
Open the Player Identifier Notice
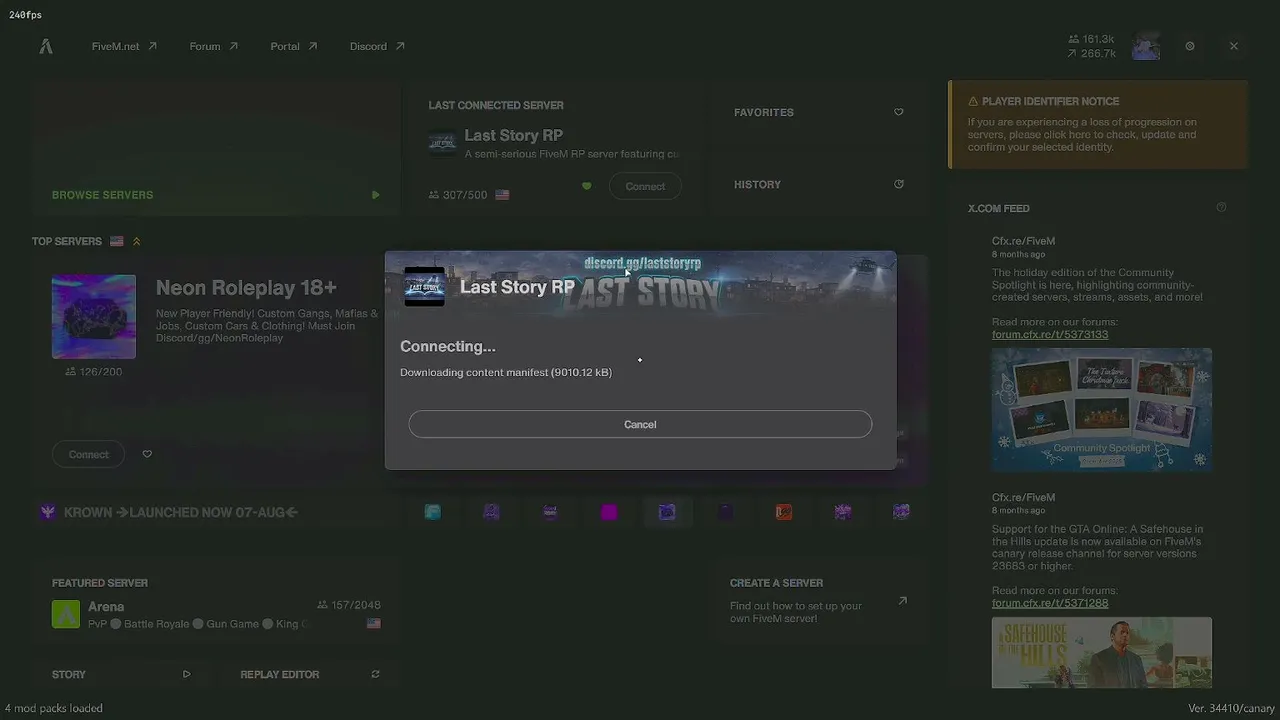1098,125
